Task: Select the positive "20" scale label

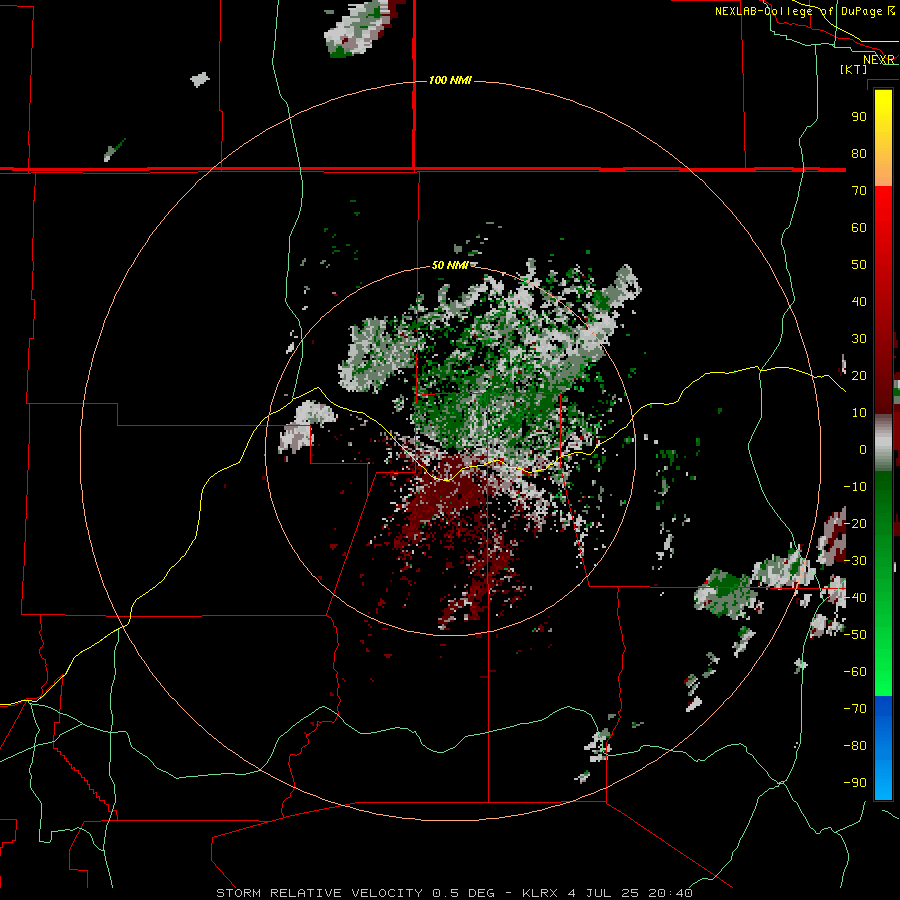Action: tap(859, 376)
